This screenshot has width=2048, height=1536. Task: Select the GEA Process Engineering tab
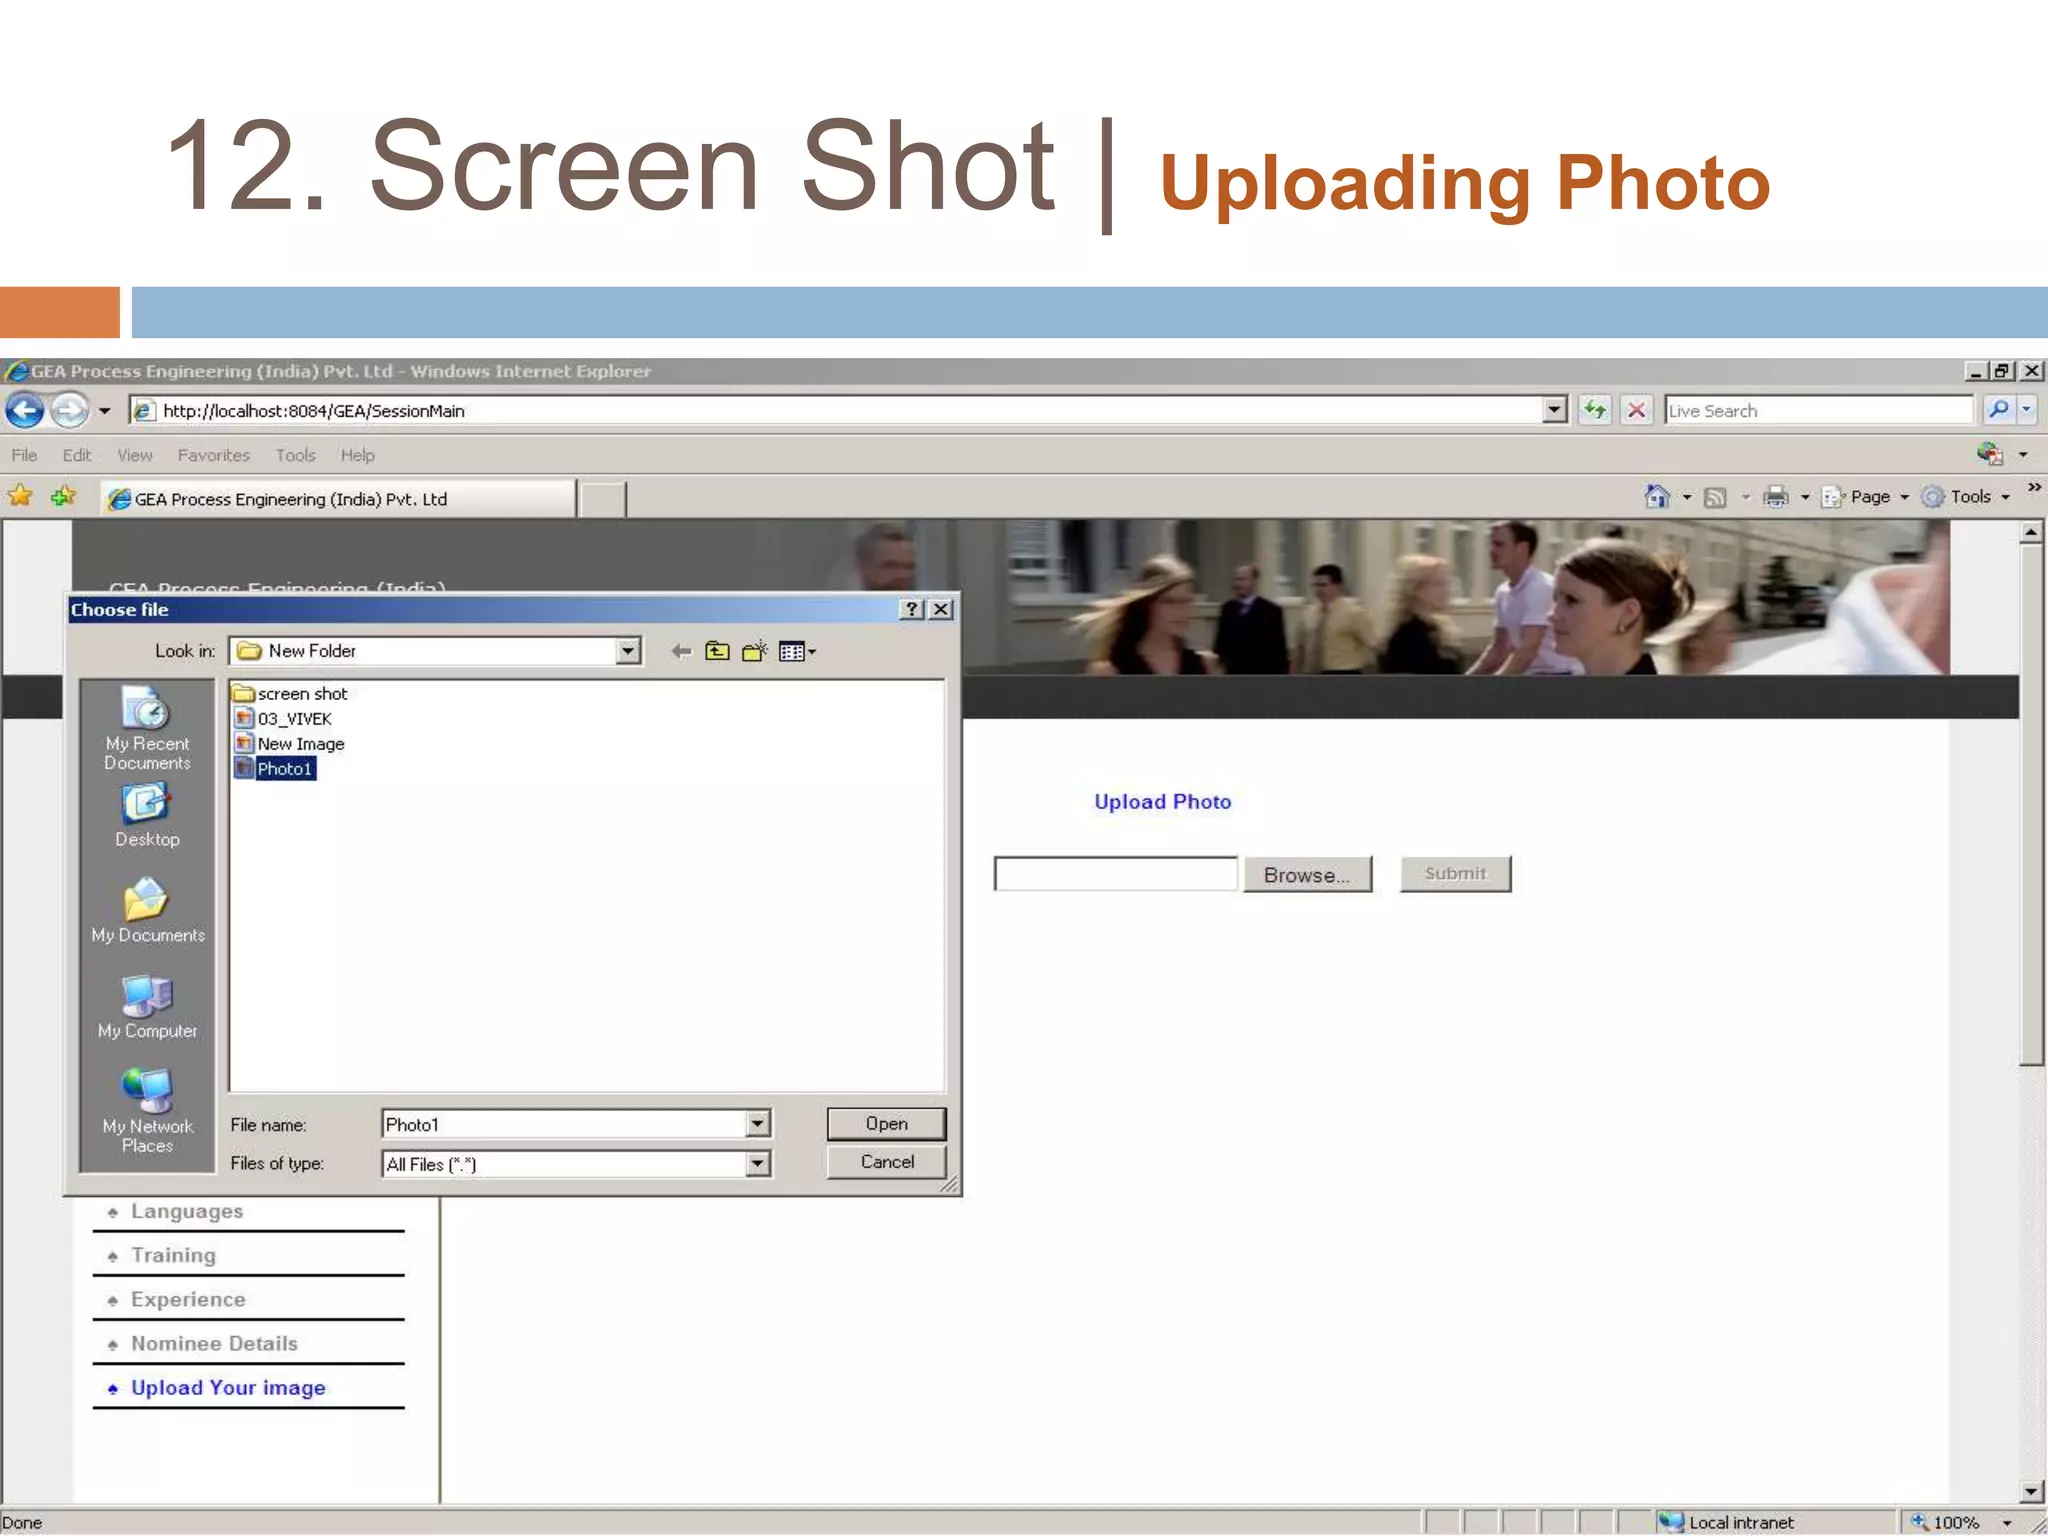point(338,498)
